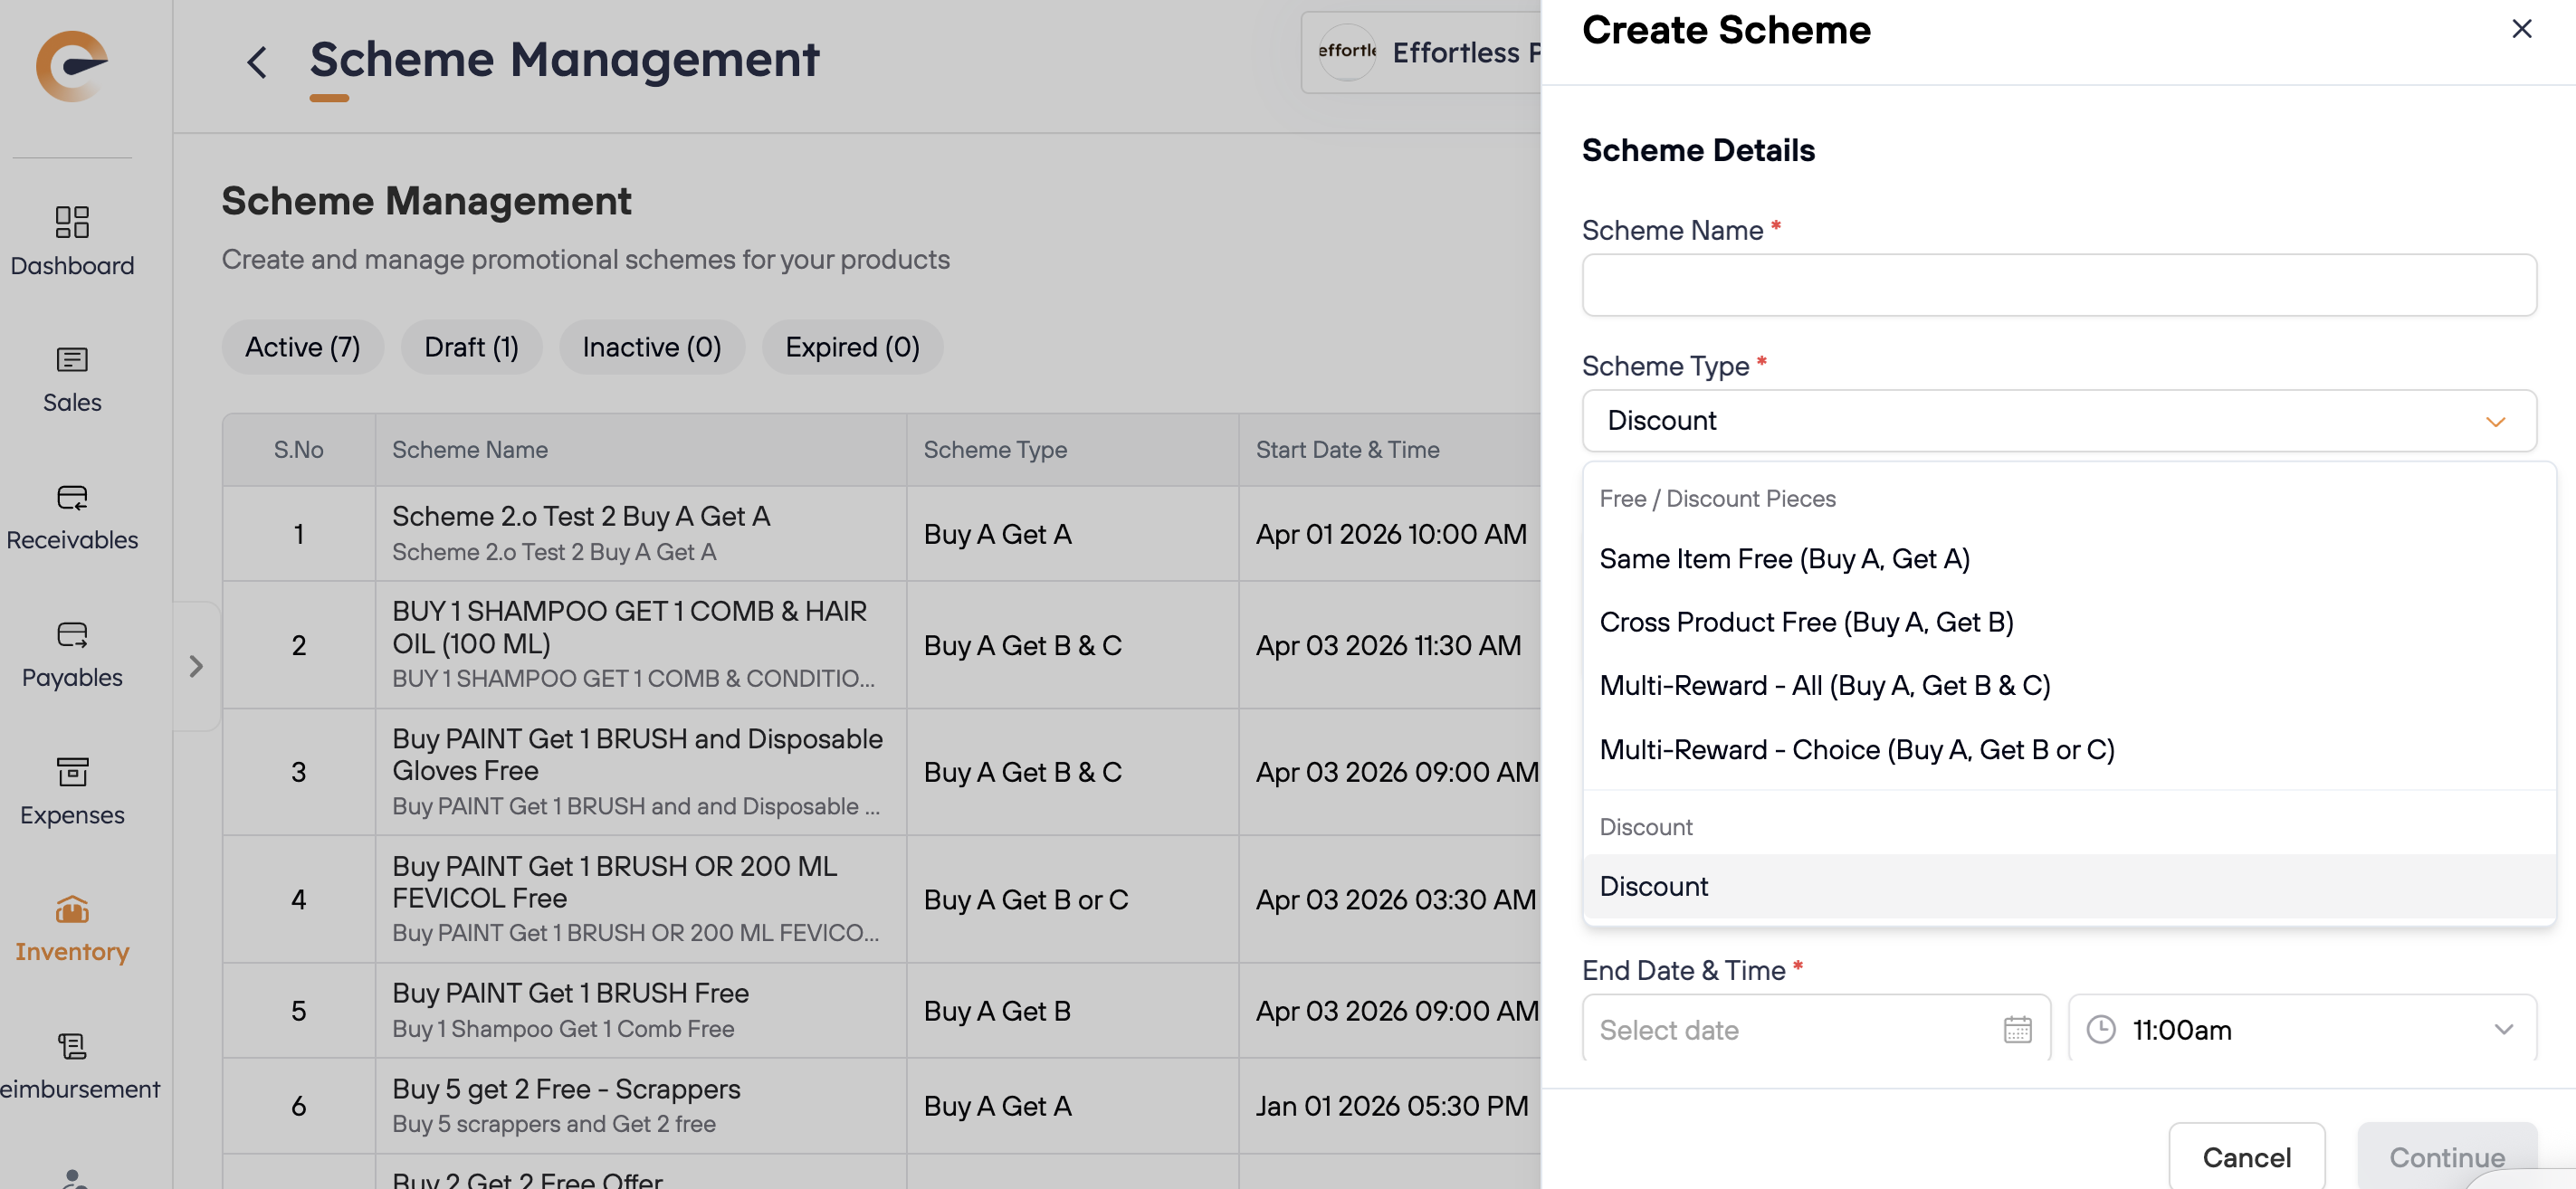
Task: Choose Same Item Free (Buy A, Get A)
Action: [x=1784, y=559]
